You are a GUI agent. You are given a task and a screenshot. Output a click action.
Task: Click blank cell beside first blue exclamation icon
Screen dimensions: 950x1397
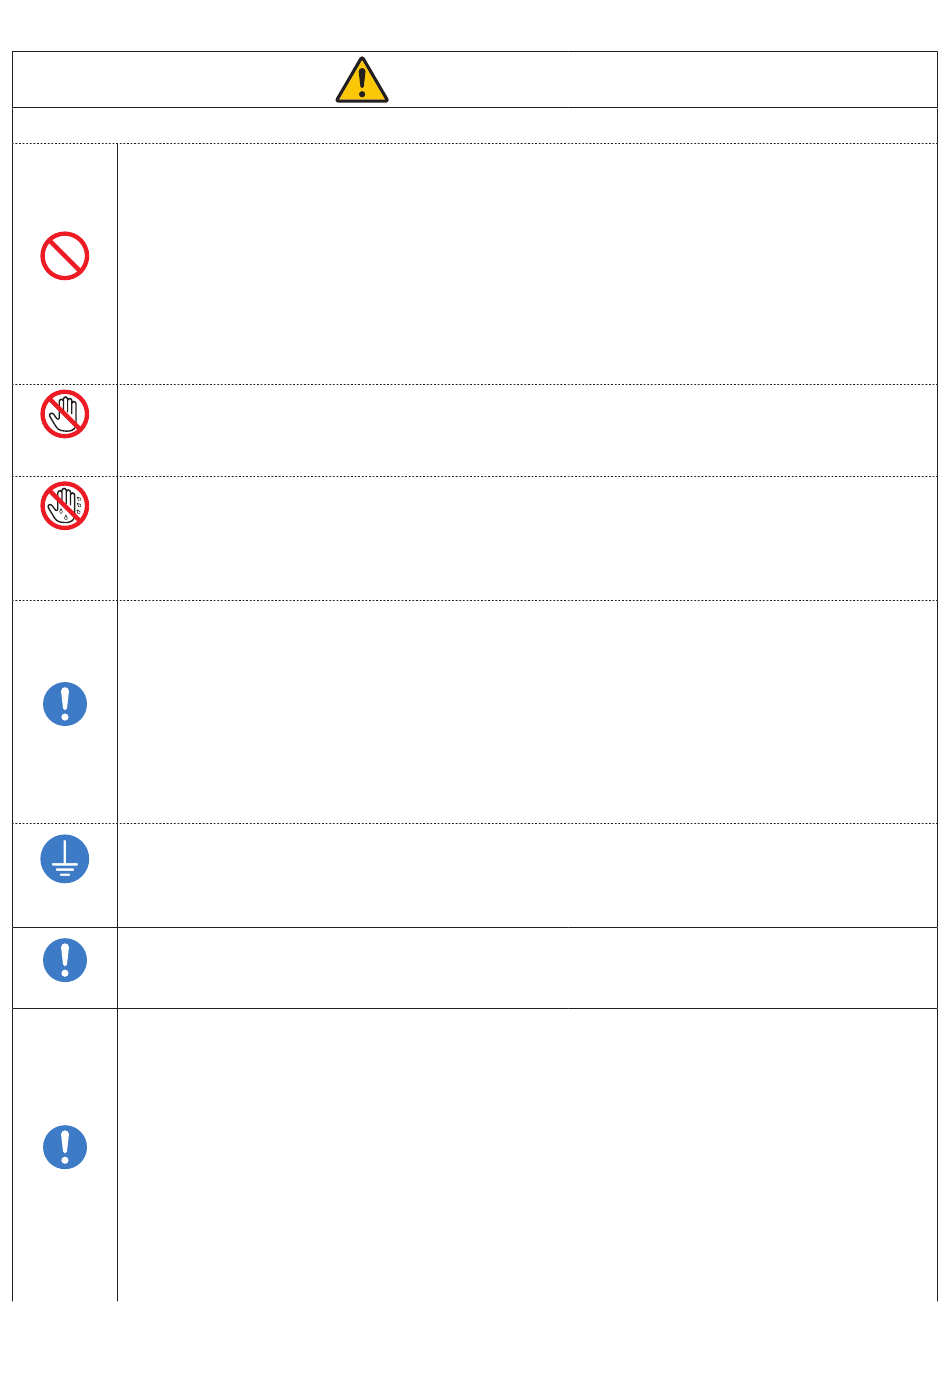click(527, 712)
